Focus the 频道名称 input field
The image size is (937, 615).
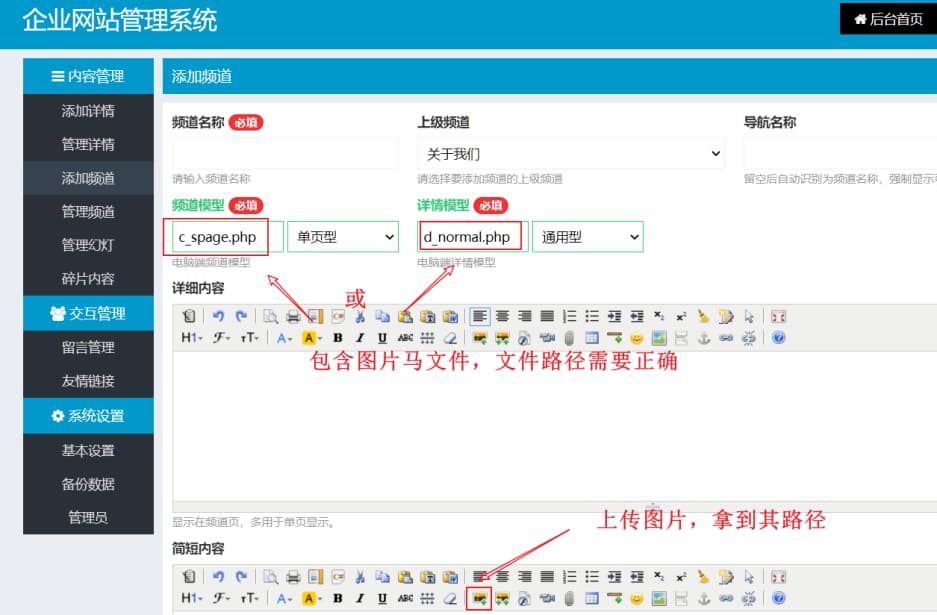pos(285,154)
